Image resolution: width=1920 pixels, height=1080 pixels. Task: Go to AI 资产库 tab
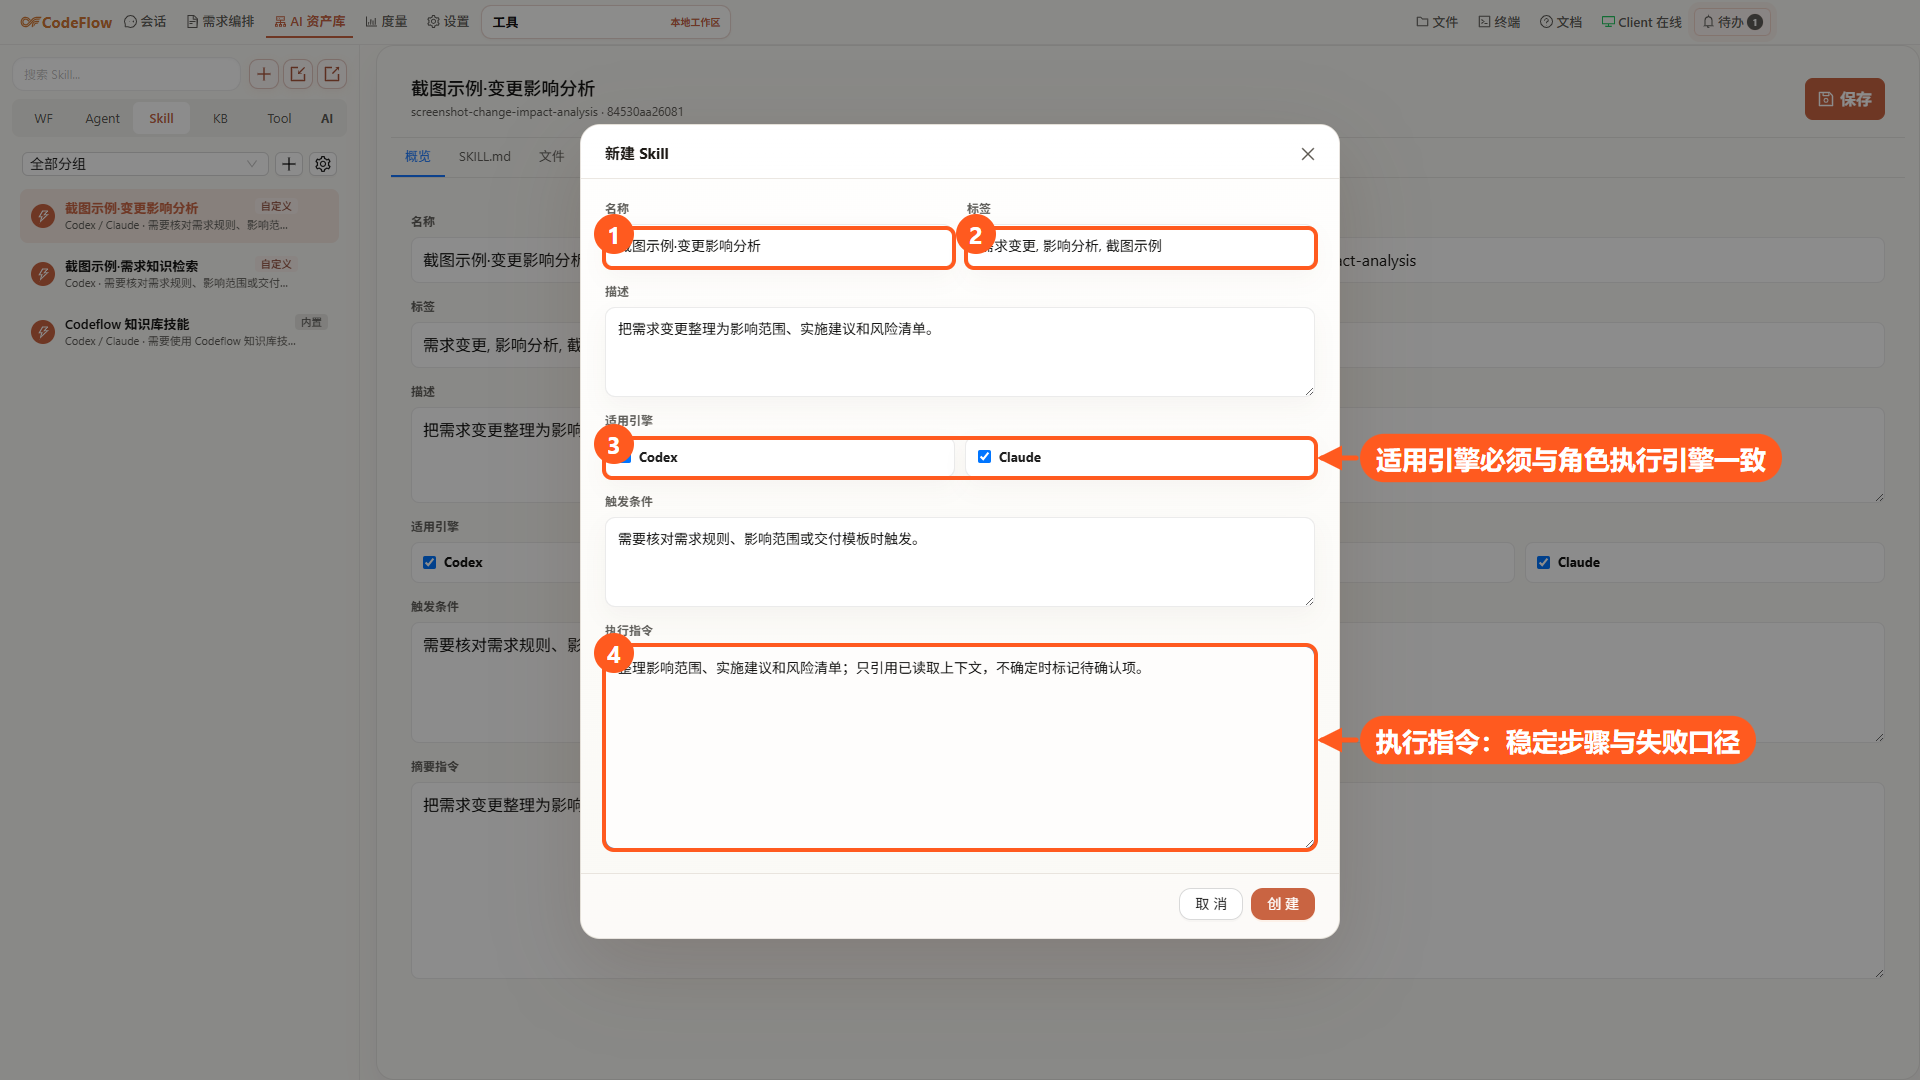[309, 22]
